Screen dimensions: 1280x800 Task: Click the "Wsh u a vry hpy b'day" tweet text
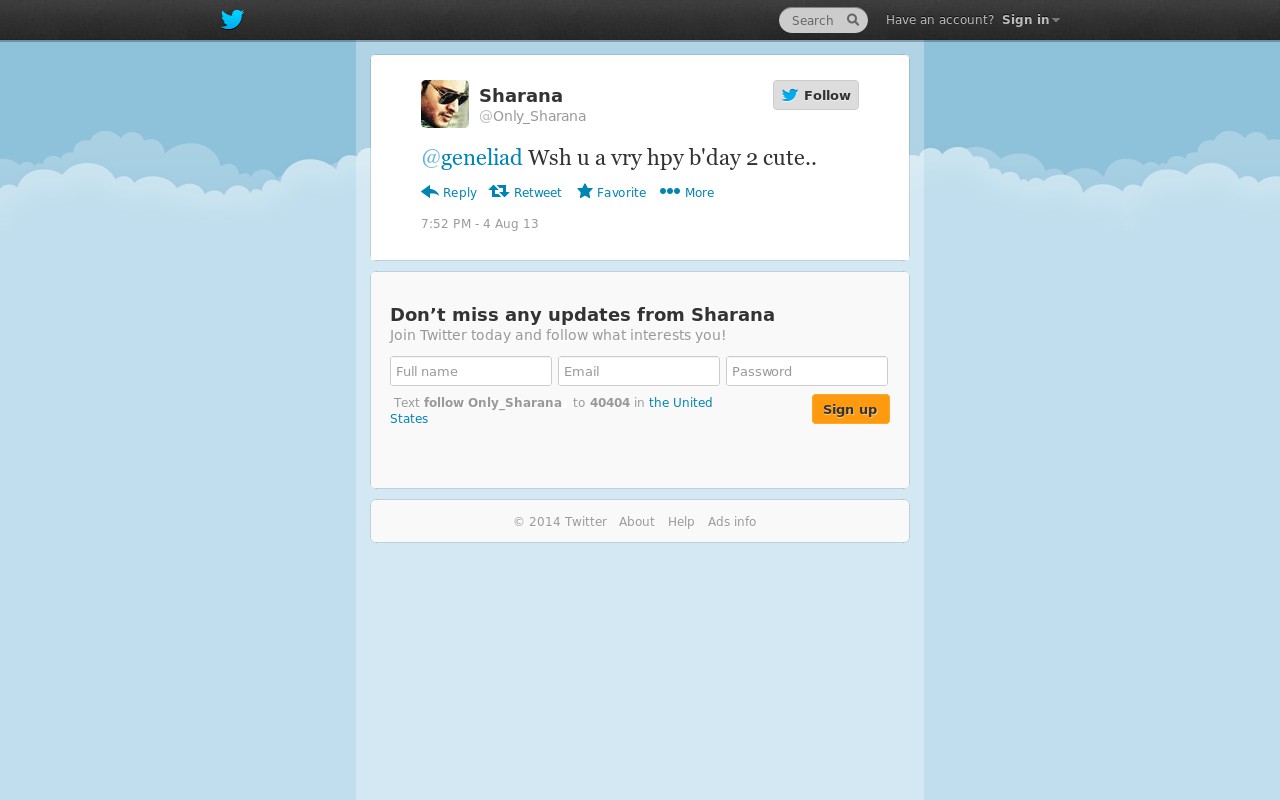[672, 157]
